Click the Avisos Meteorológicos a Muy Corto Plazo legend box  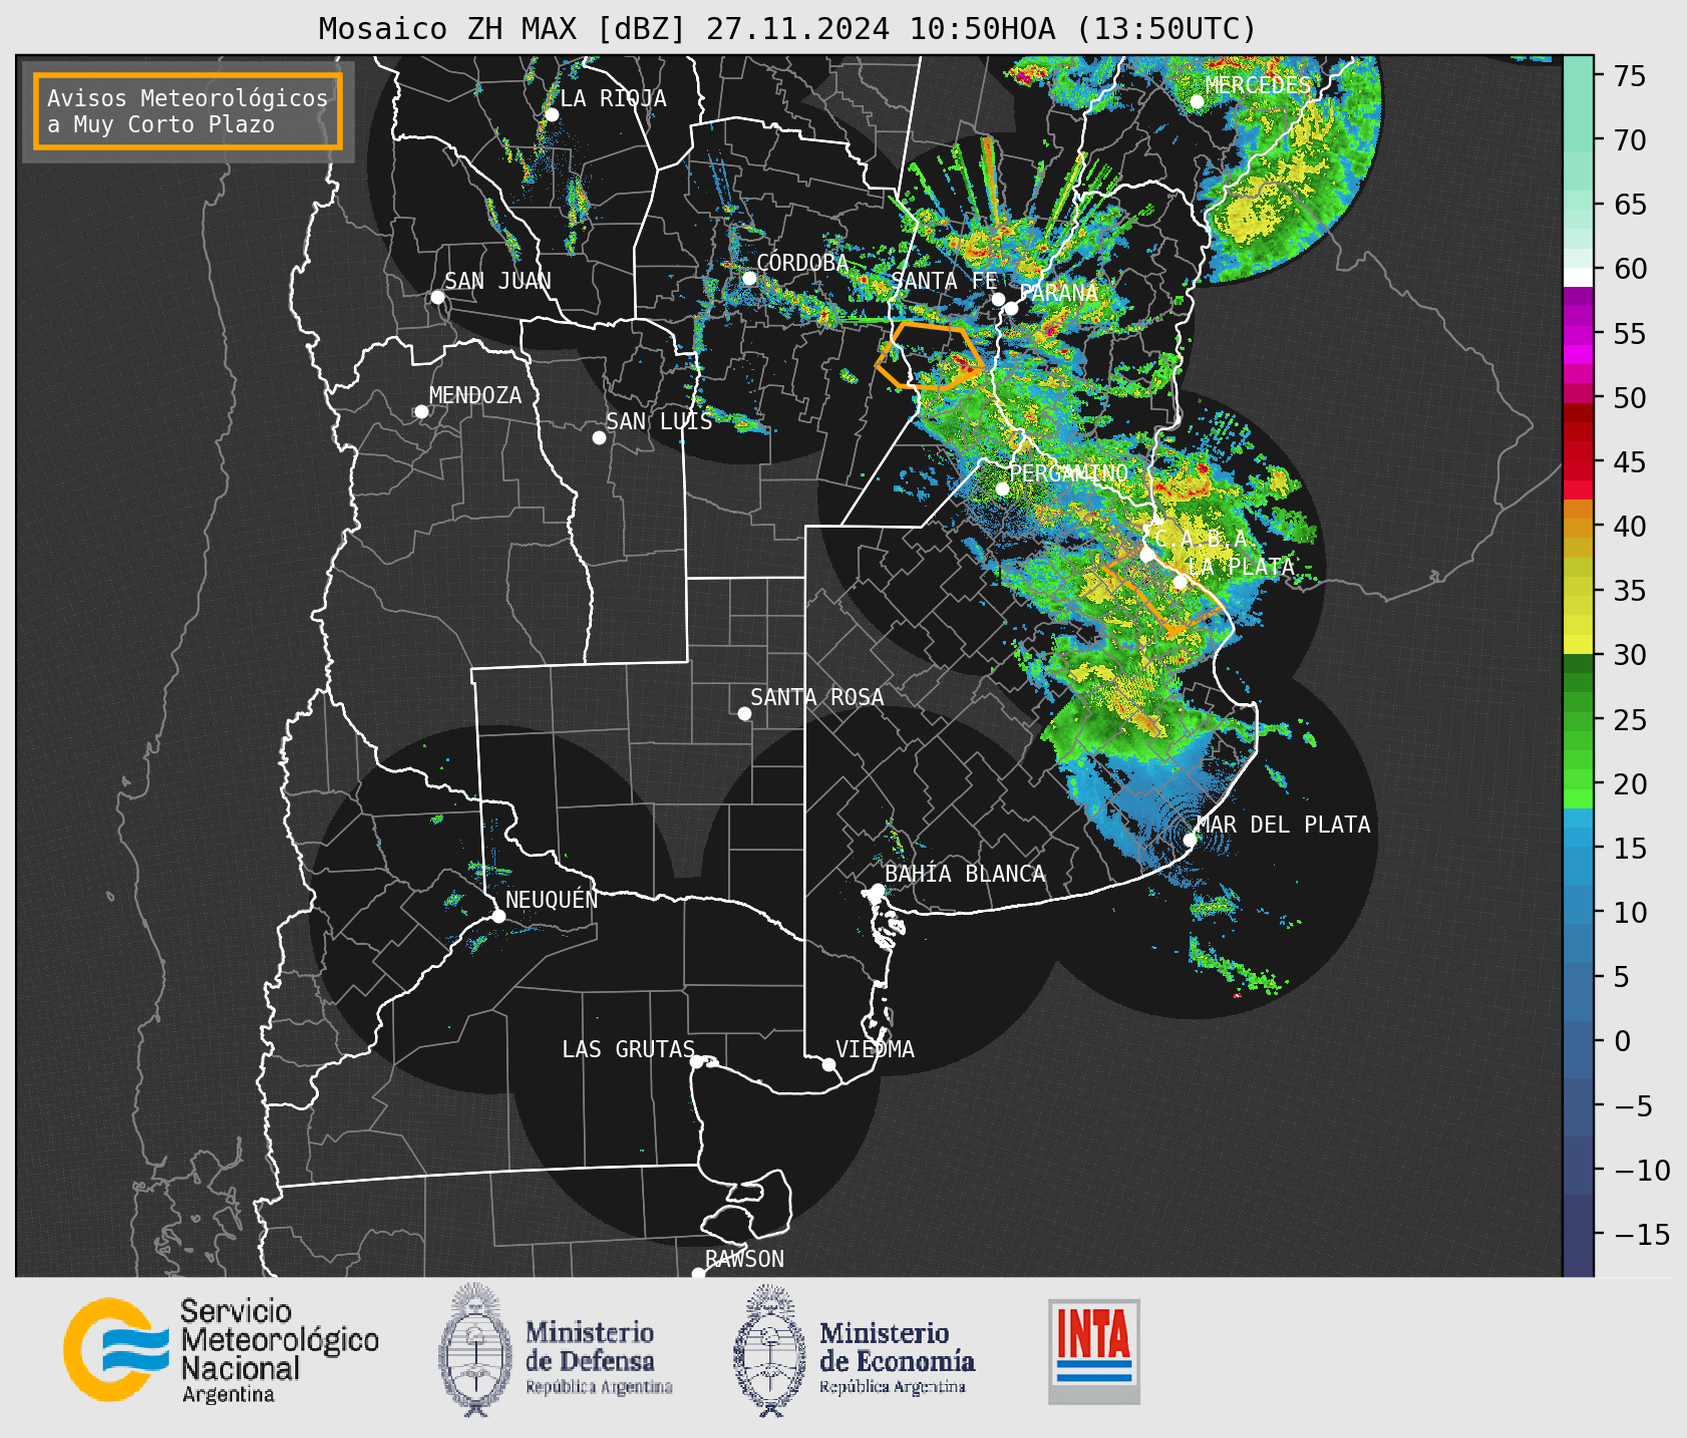point(188,111)
